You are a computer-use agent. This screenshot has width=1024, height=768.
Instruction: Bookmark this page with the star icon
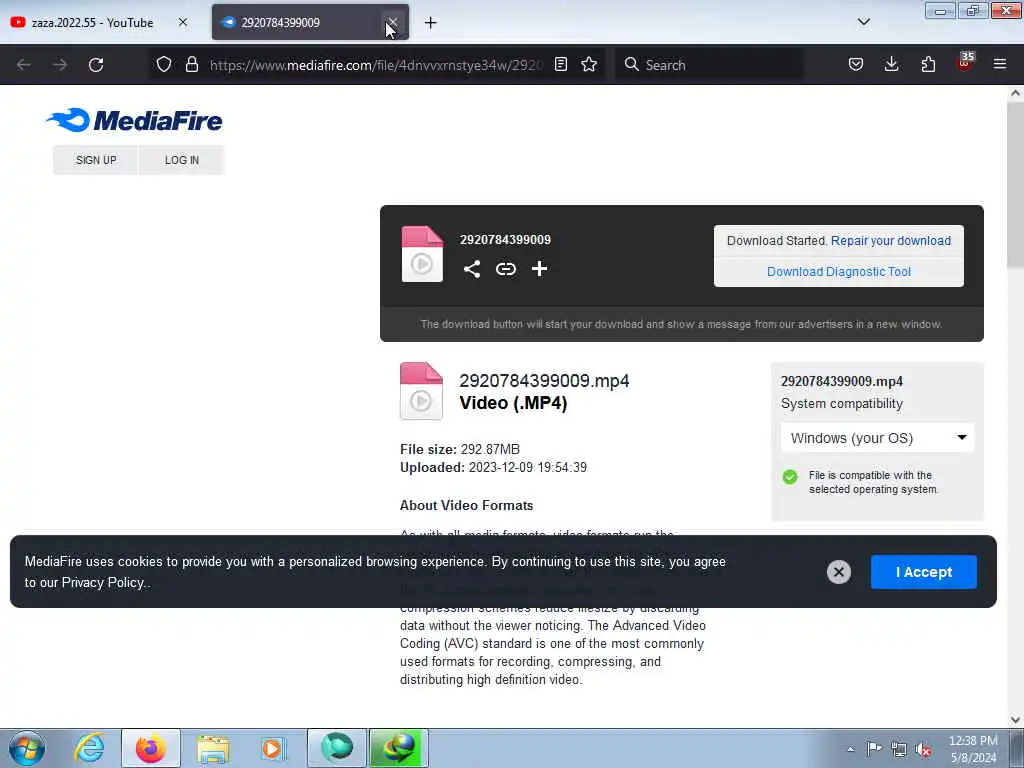pos(589,65)
